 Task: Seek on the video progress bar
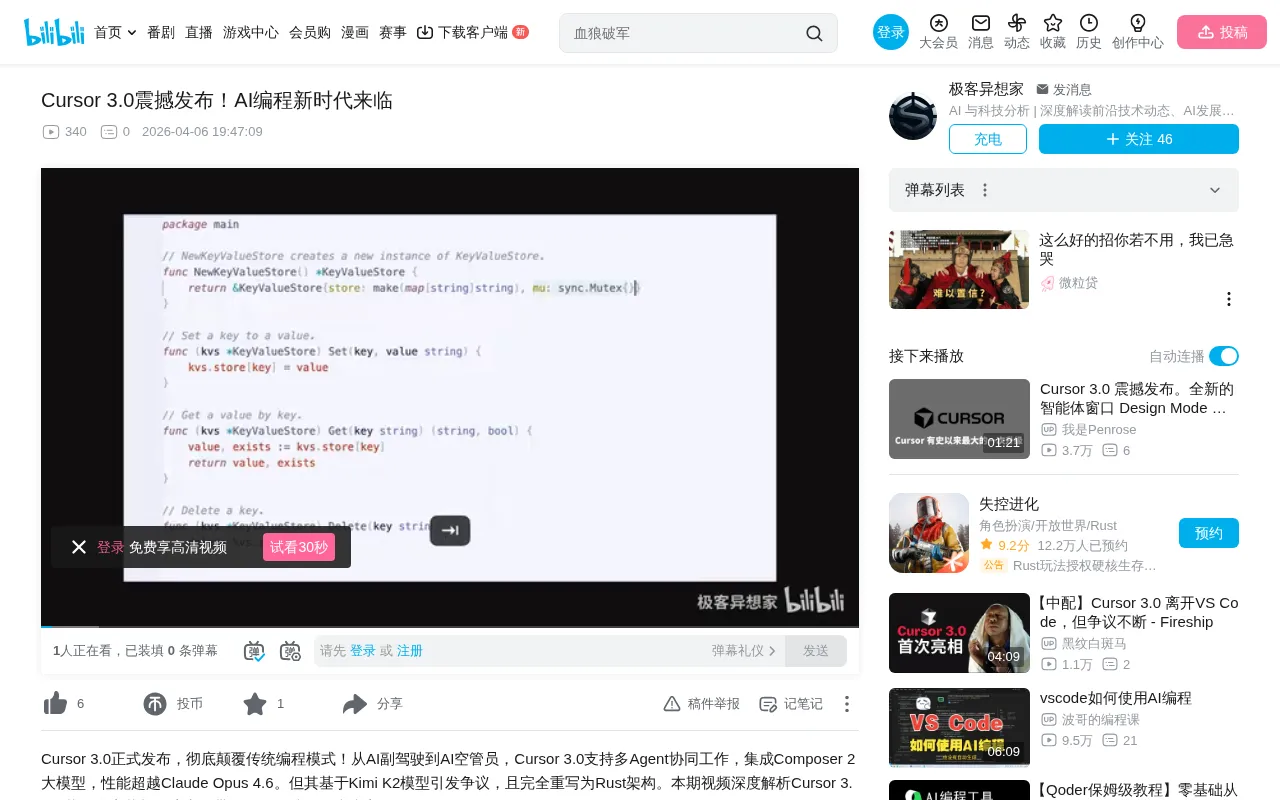tap(450, 627)
